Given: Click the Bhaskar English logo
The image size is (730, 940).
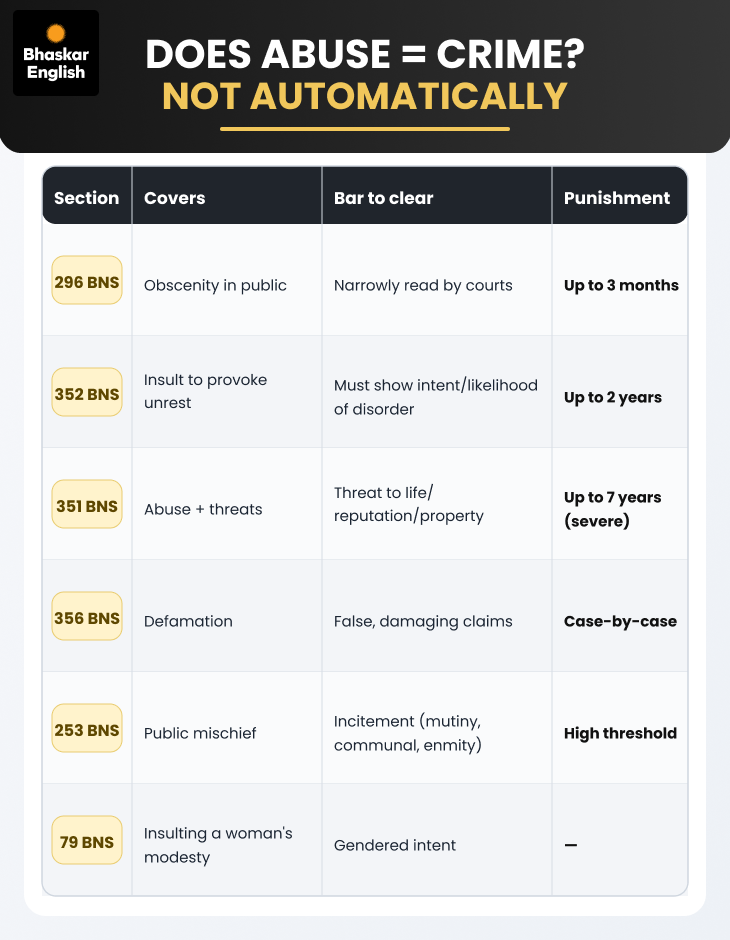Looking at the screenshot, I should pos(56,53).
